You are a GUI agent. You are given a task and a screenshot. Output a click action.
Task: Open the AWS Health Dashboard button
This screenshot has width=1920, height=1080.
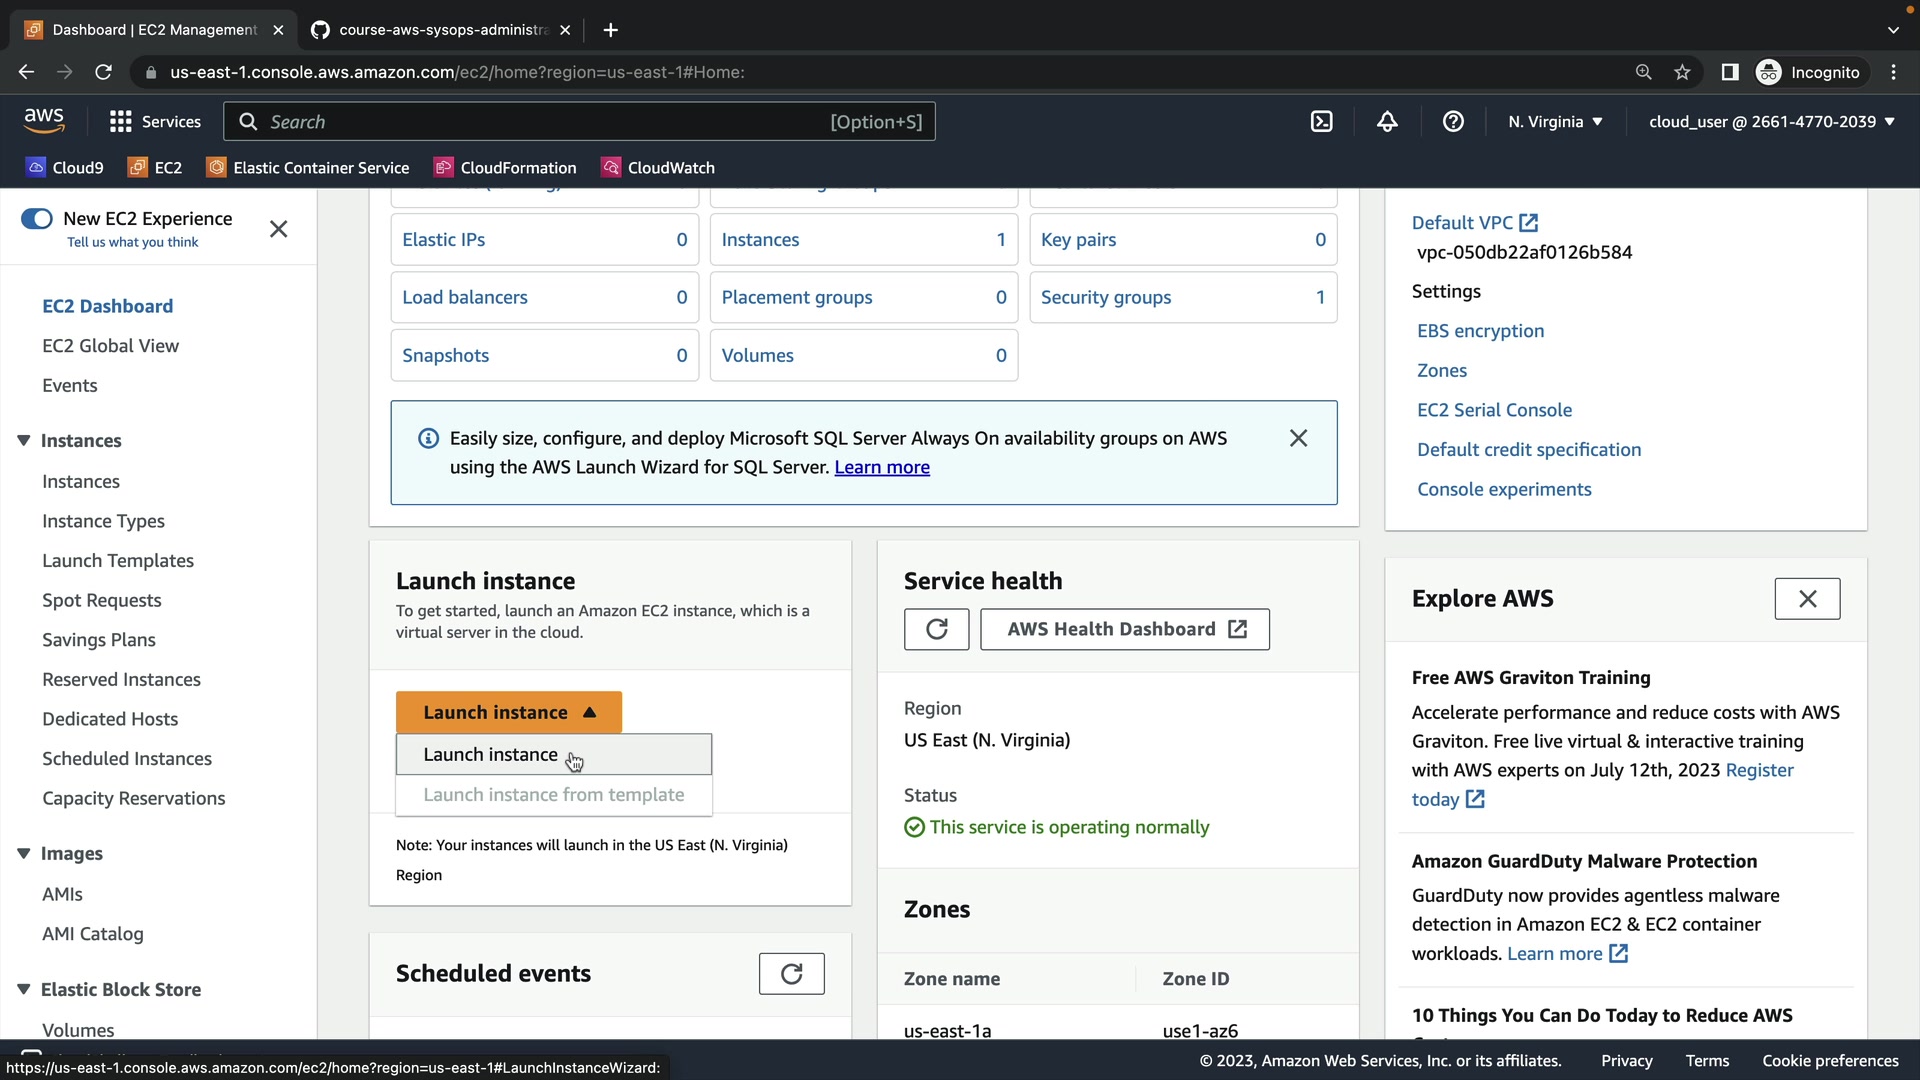[x=1125, y=629]
